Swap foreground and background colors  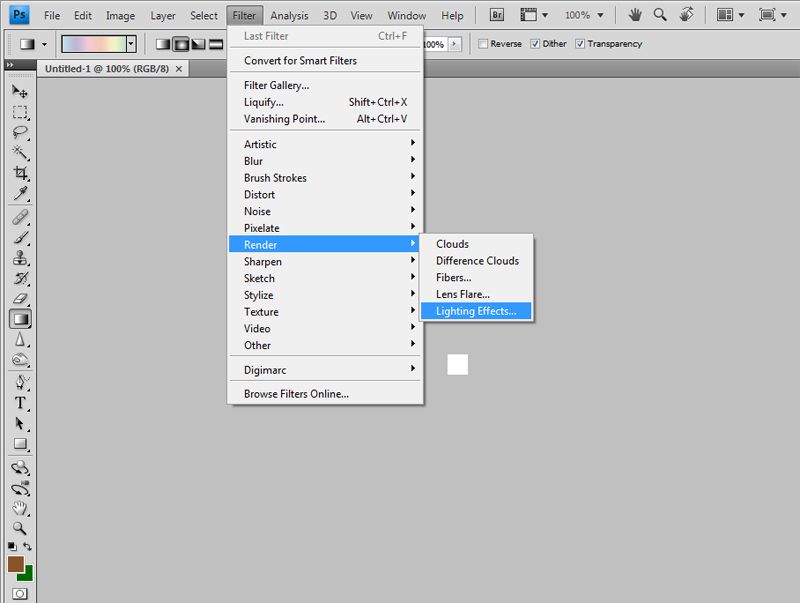(28, 546)
